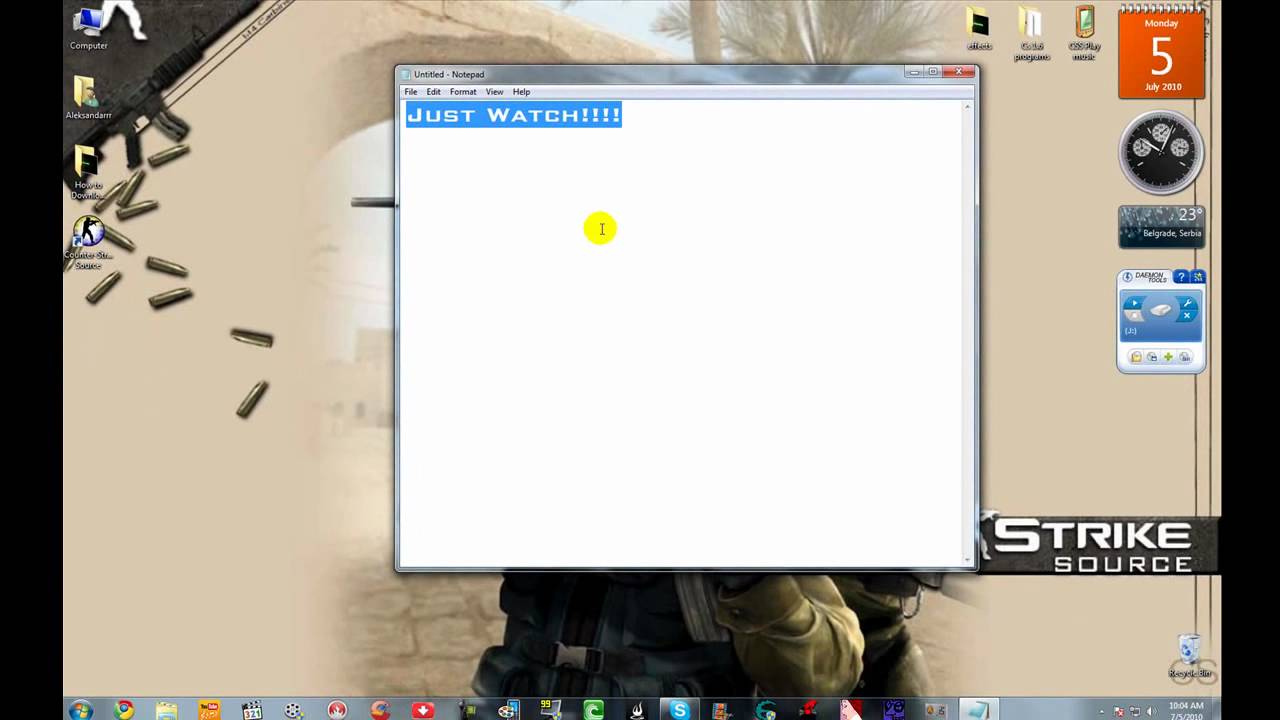Open the Edit menu in Notepad
Viewport: 1280px width, 720px height.
(434, 92)
